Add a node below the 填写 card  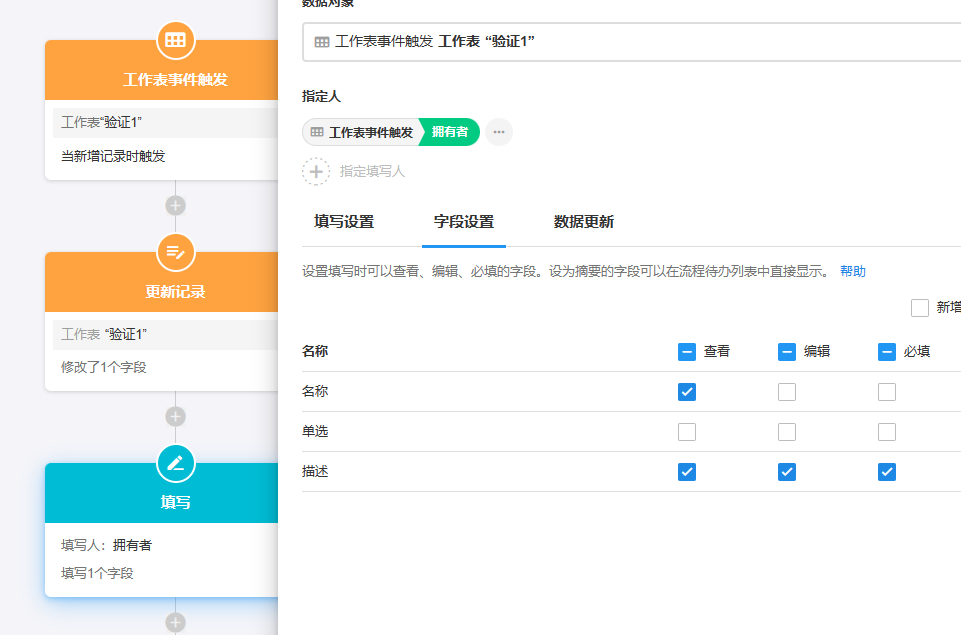[176, 622]
